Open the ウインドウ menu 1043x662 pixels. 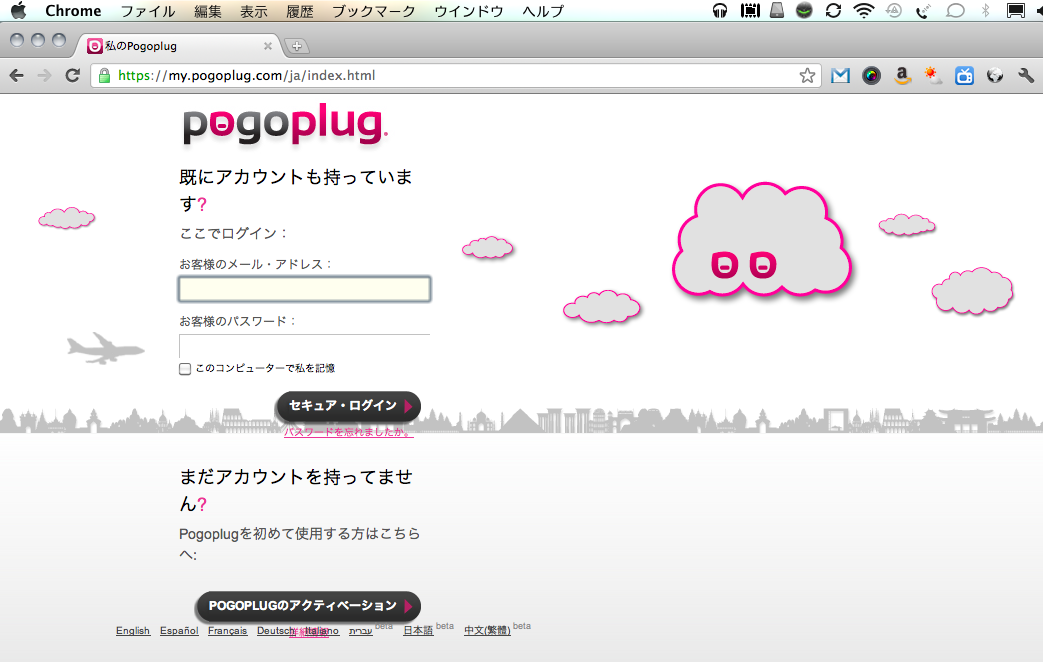(x=469, y=11)
